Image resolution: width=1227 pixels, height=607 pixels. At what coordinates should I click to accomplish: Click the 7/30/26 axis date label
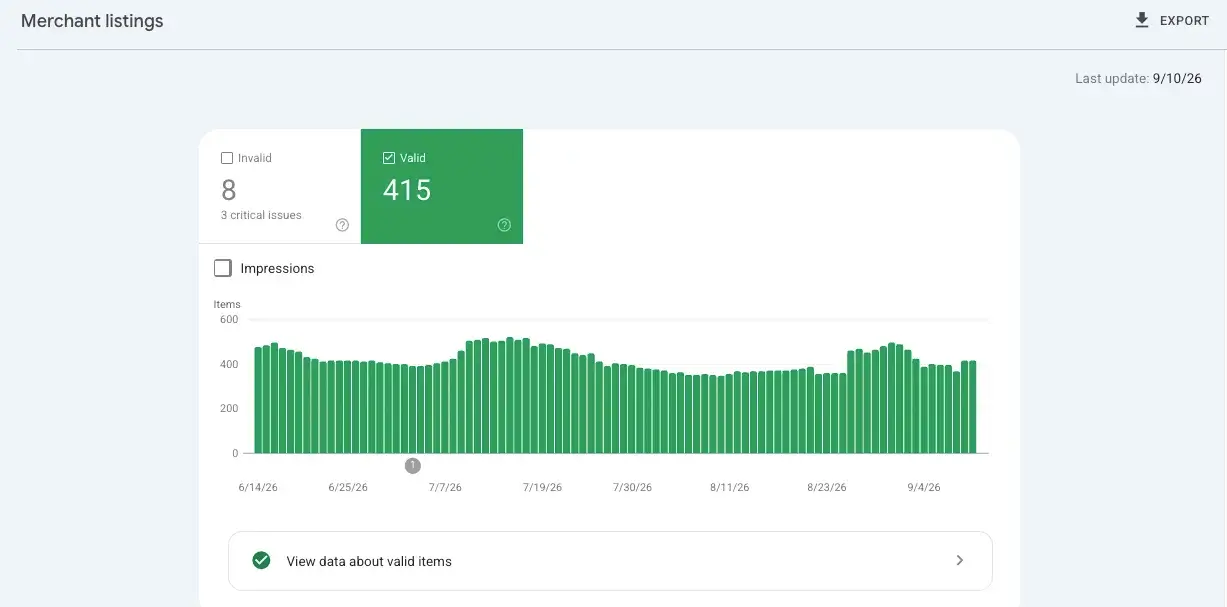pos(632,488)
